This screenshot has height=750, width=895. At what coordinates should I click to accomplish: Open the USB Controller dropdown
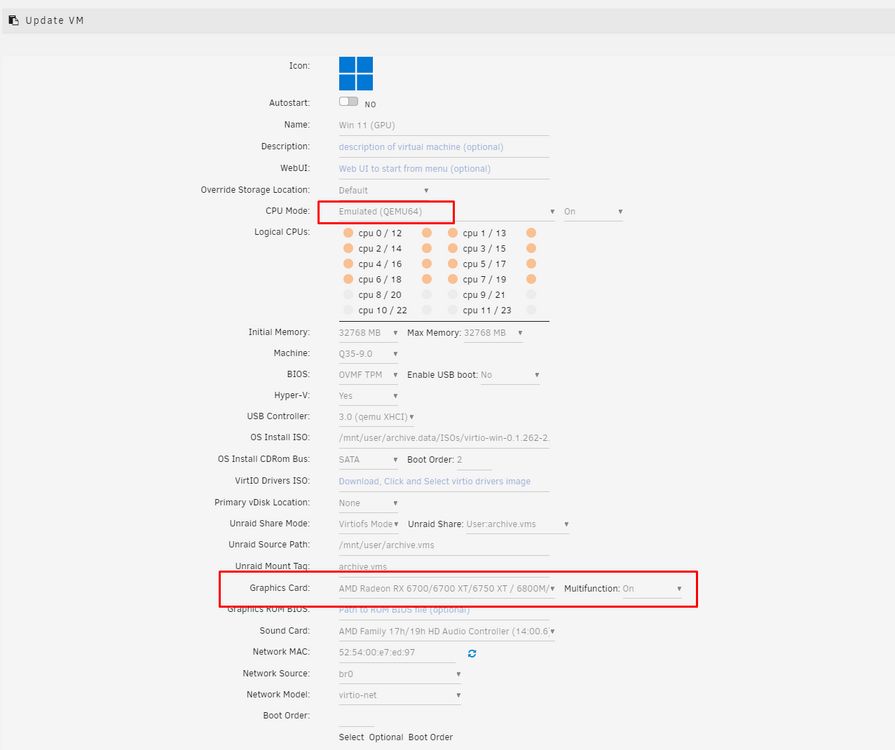pyautogui.click(x=377, y=417)
